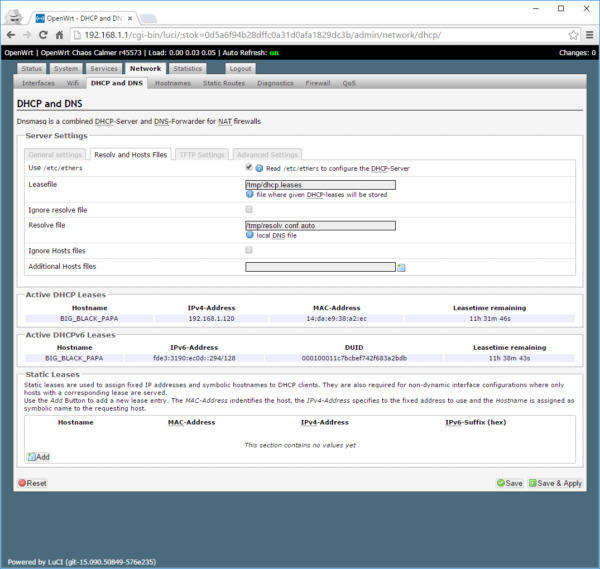Viewport: 600px width, 569px height.
Task: Bookmark this page with the star icon
Action: tap(573, 35)
